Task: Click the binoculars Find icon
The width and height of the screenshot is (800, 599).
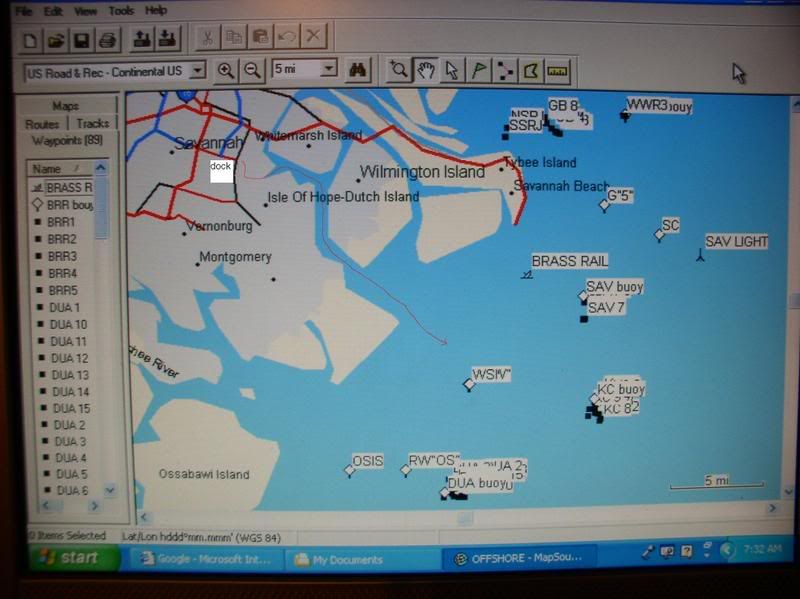Action: pyautogui.click(x=358, y=70)
